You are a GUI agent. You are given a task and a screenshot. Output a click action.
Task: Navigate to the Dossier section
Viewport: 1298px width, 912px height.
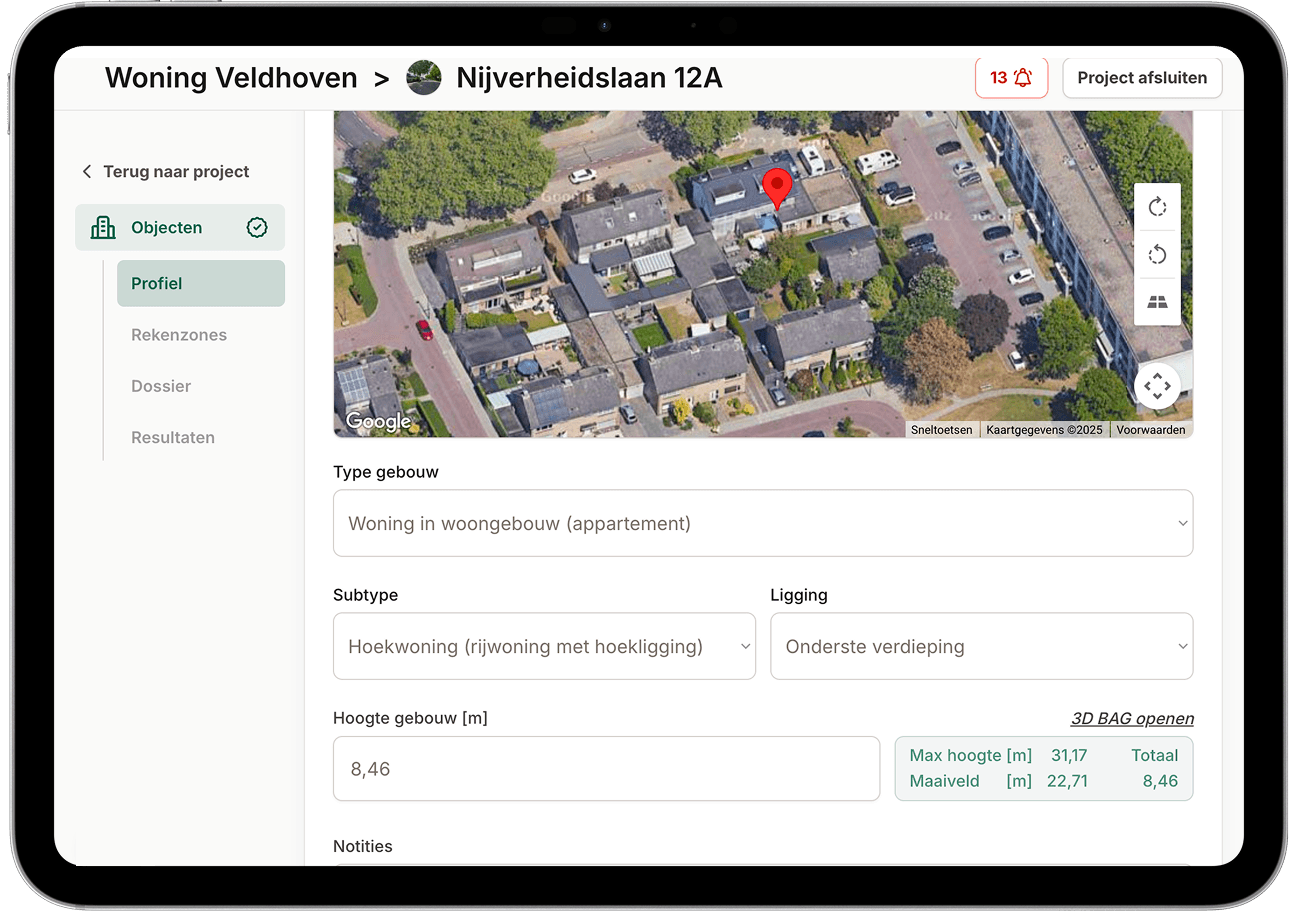(161, 386)
